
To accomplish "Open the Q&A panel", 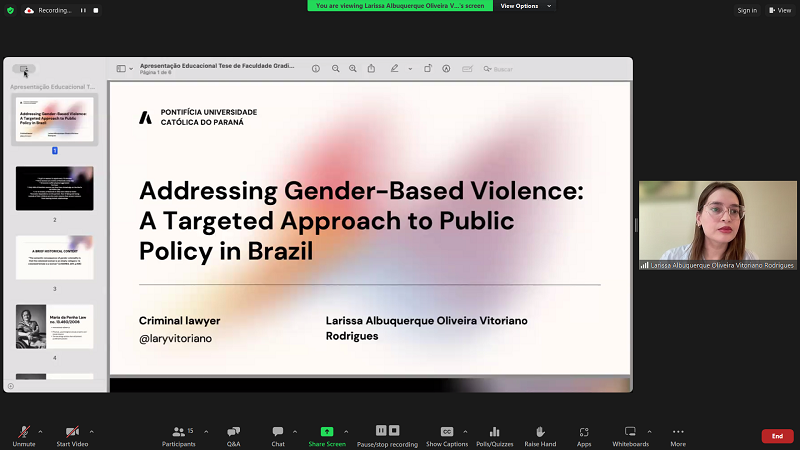I will pyautogui.click(x=233, y=431).
